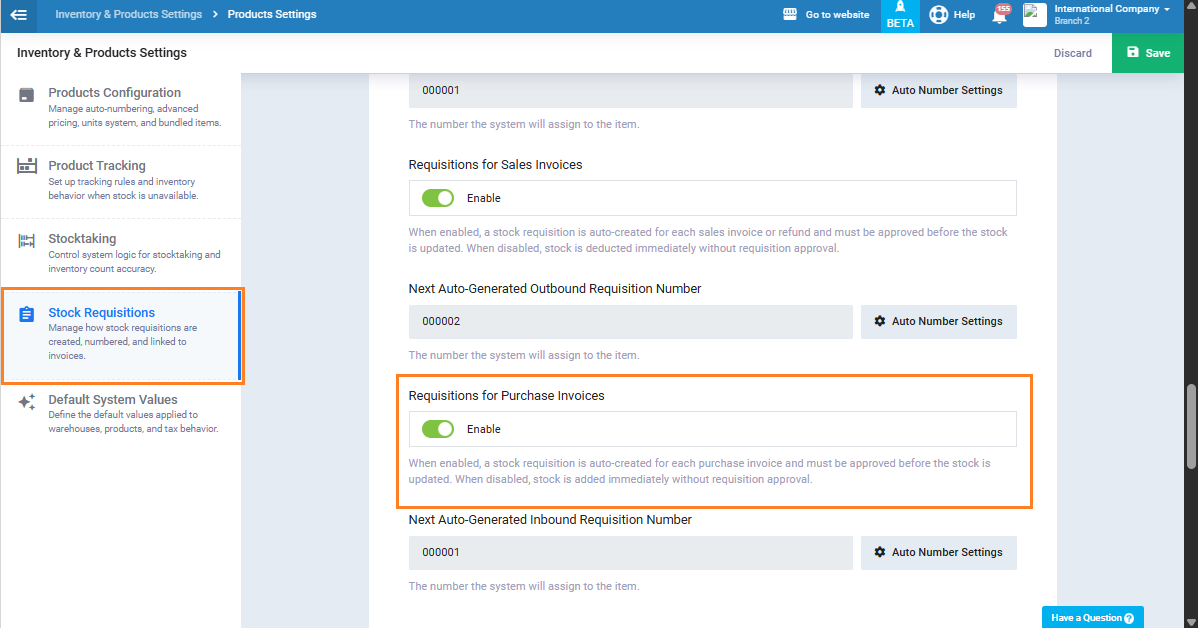The height and width of the screenshot is (628, 1198).
Task: Click Inventory & Products Settings breadcrumb
Action: click(128, 15)
